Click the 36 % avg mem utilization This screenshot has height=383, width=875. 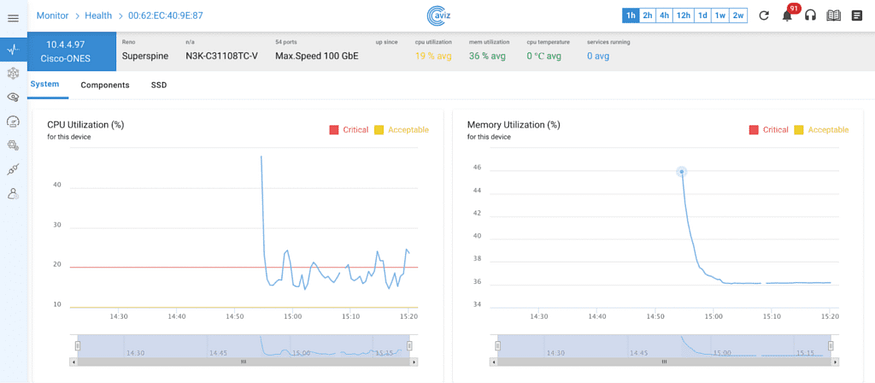click(487, 56)
